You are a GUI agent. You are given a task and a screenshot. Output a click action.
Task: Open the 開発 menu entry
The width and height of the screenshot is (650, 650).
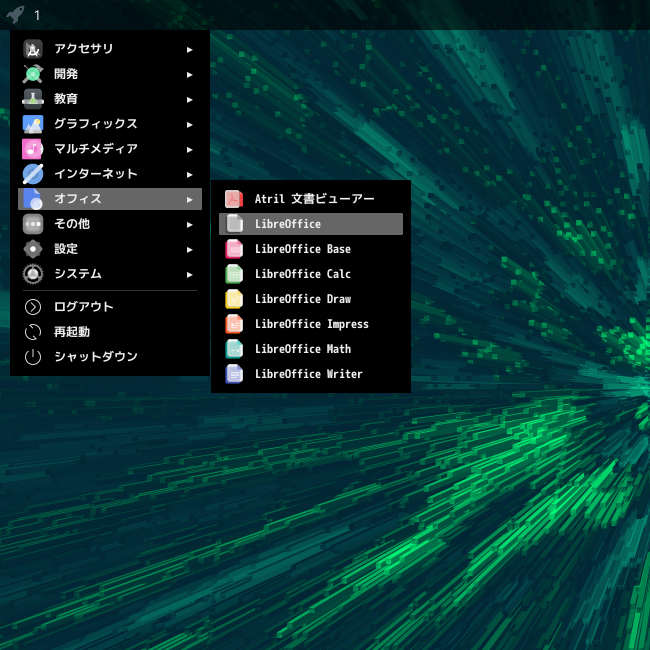pos(110,74)
